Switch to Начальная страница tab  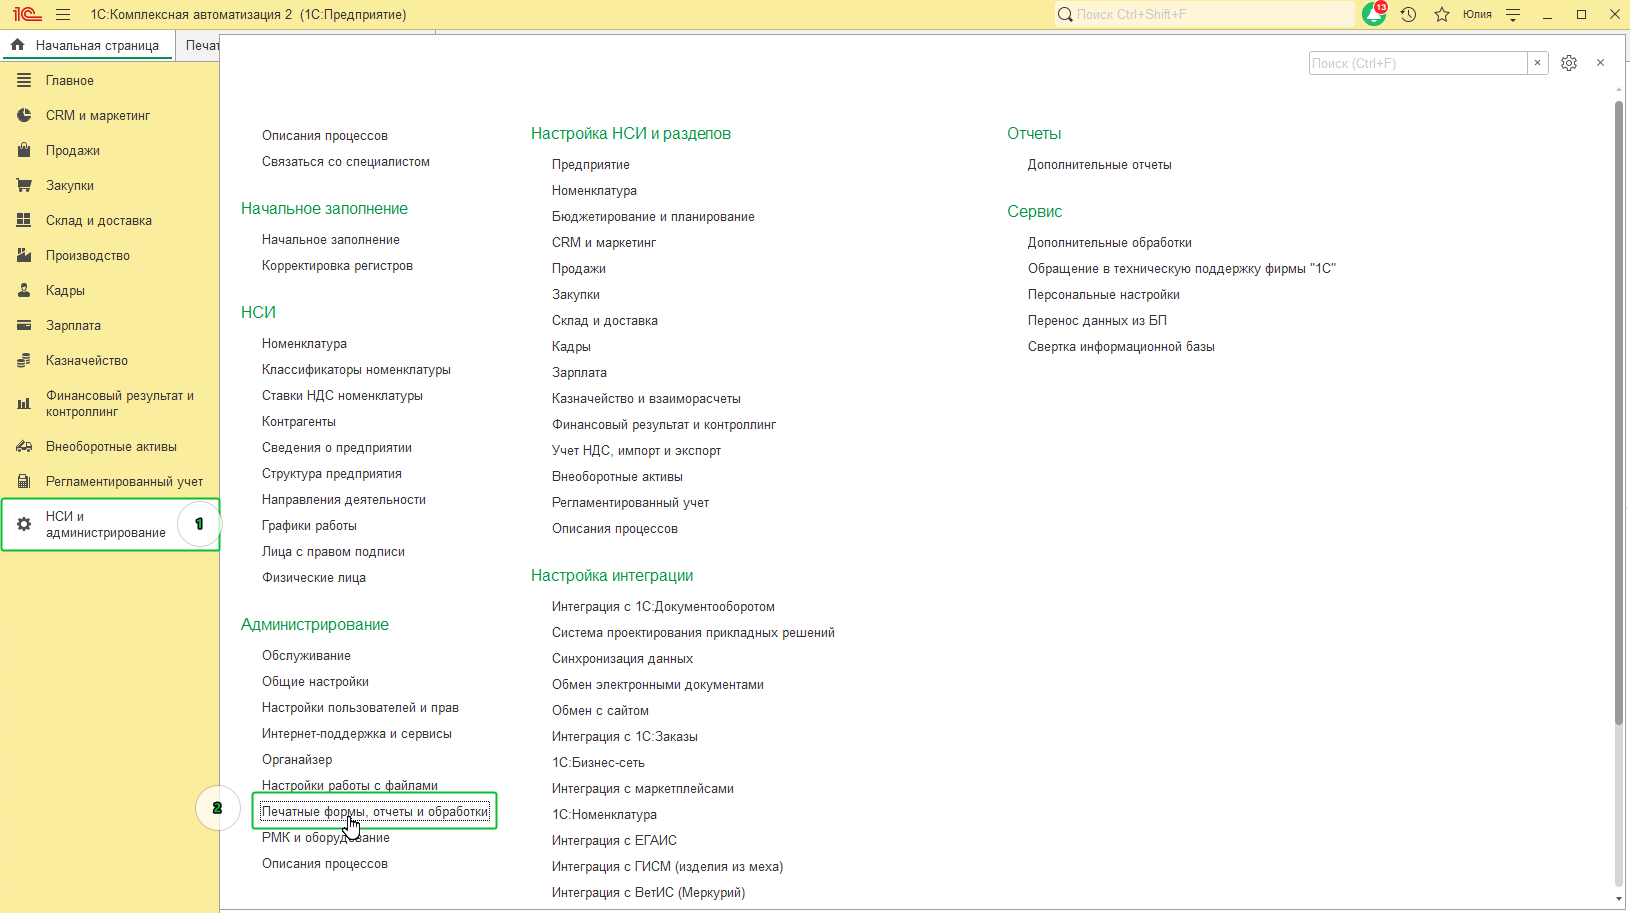coord(86,45)
